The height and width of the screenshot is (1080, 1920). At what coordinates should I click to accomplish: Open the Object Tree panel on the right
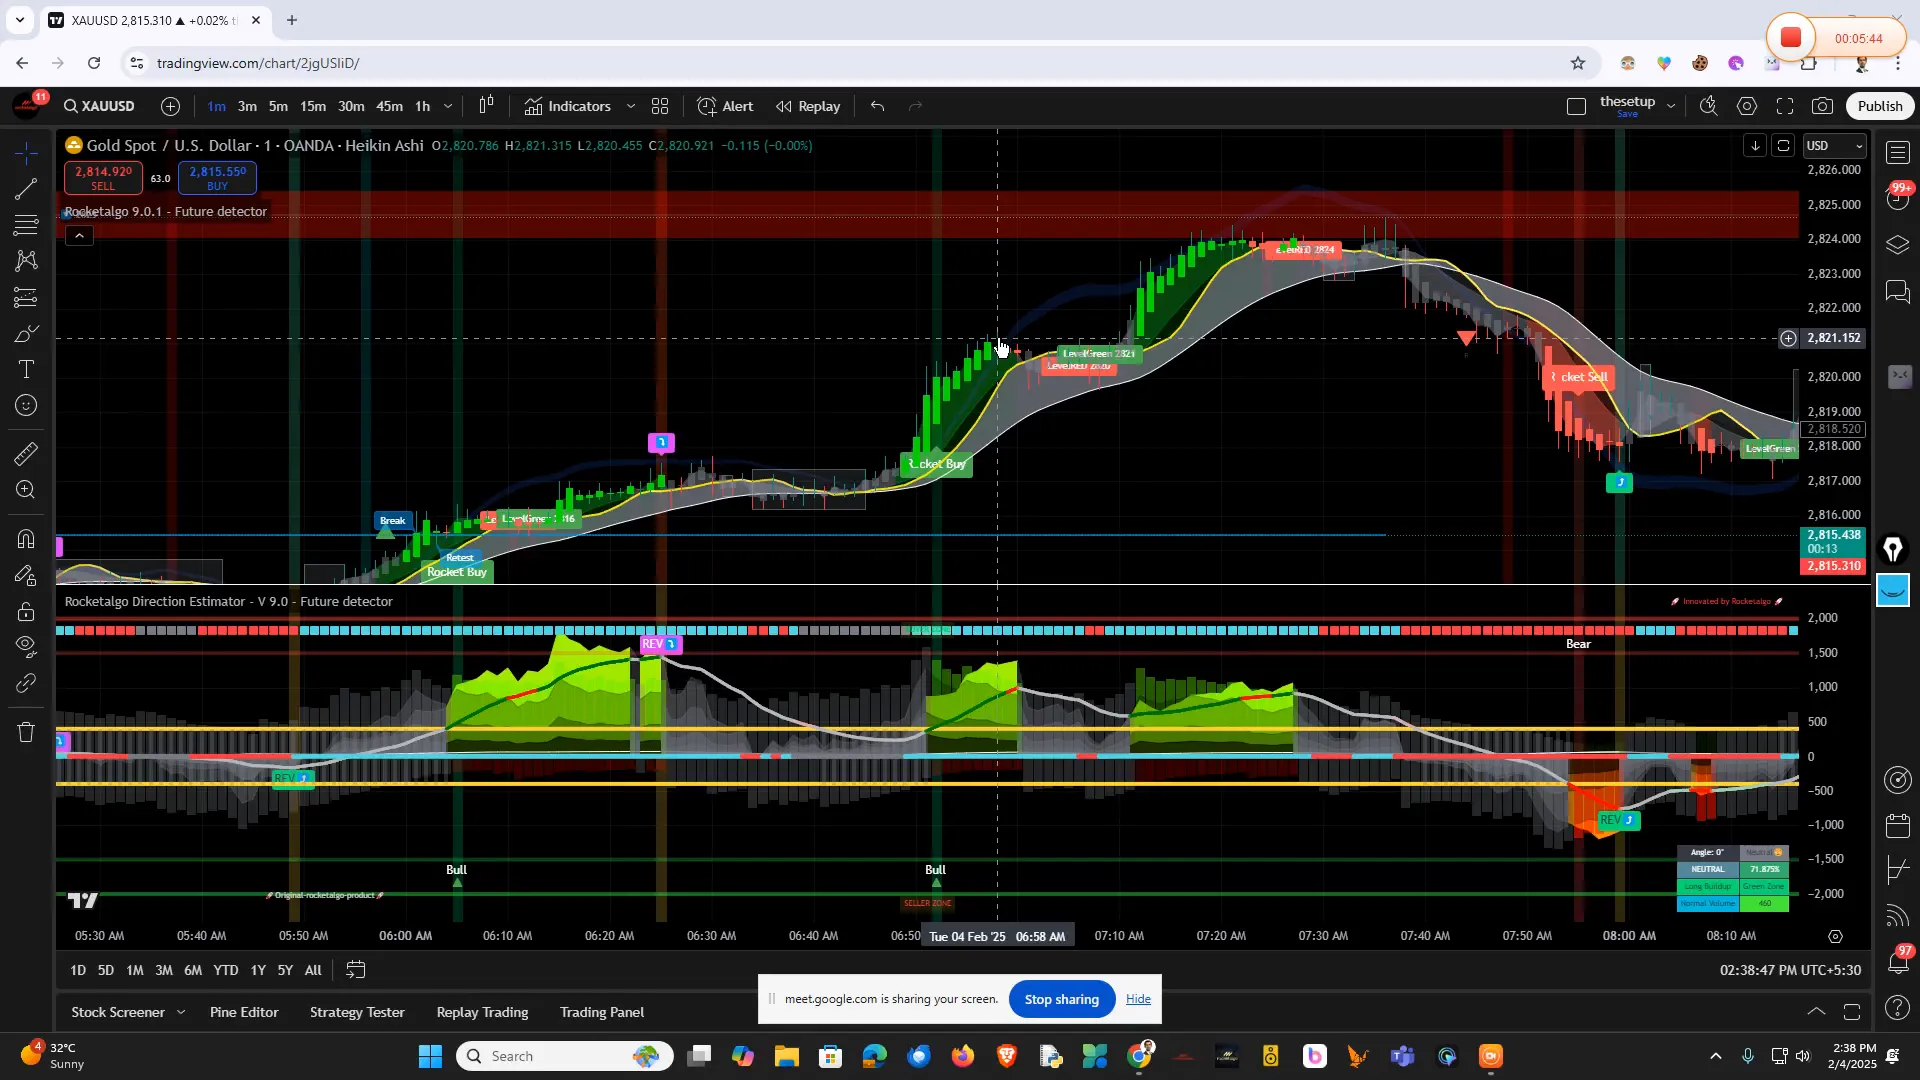pos(1898,244)
